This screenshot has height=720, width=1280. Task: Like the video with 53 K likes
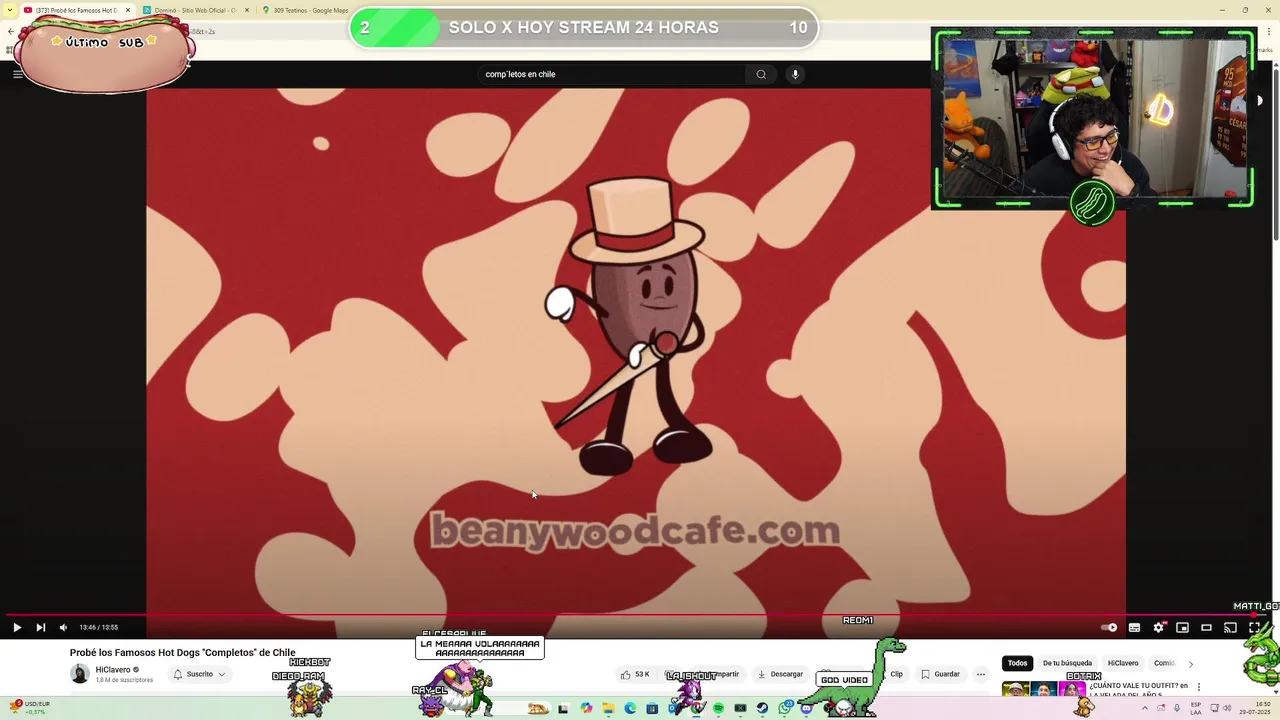click(635, 674)
